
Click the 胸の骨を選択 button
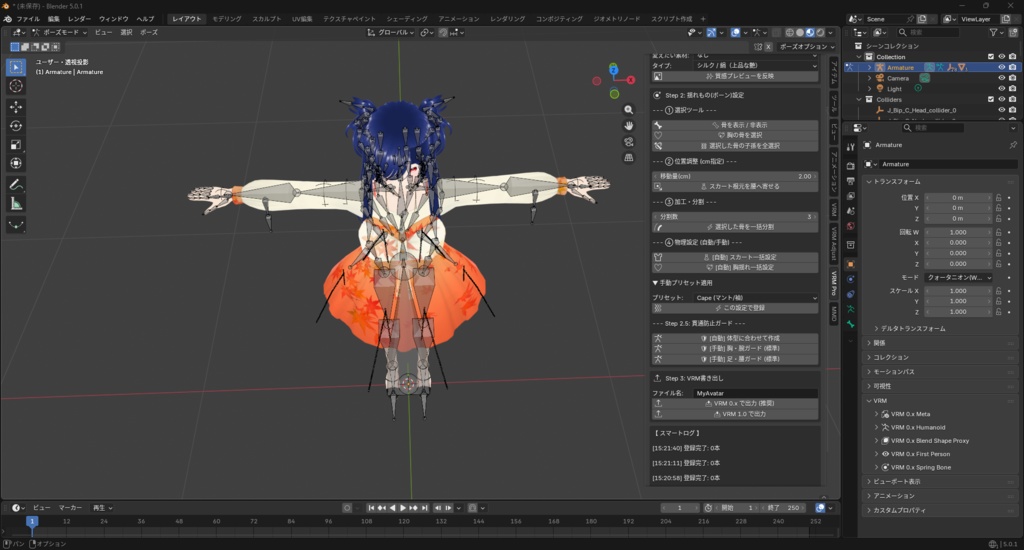pyautogui.click(x=735, y=135)
